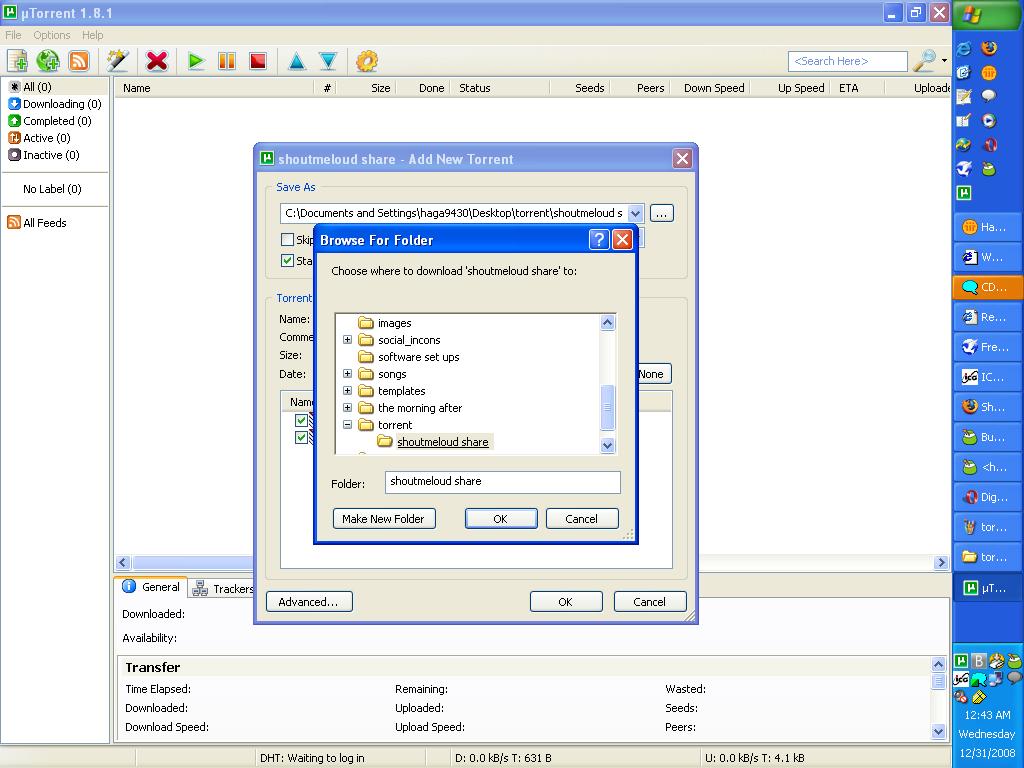Click the Add Torrent toolbar icon
The image size is (1024, 768).
point(18,61)
